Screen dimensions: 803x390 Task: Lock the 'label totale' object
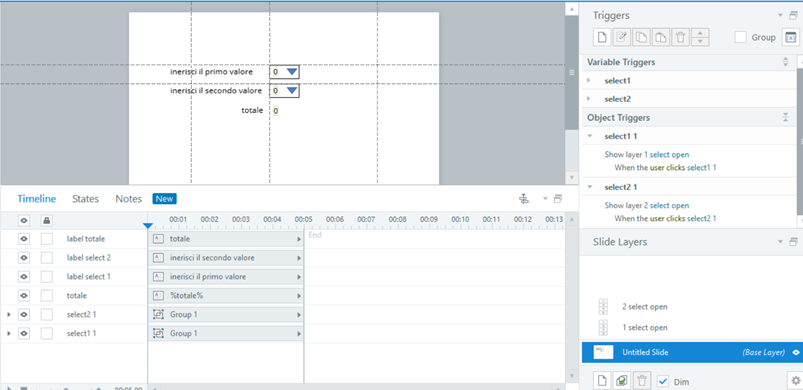(47, 239)
